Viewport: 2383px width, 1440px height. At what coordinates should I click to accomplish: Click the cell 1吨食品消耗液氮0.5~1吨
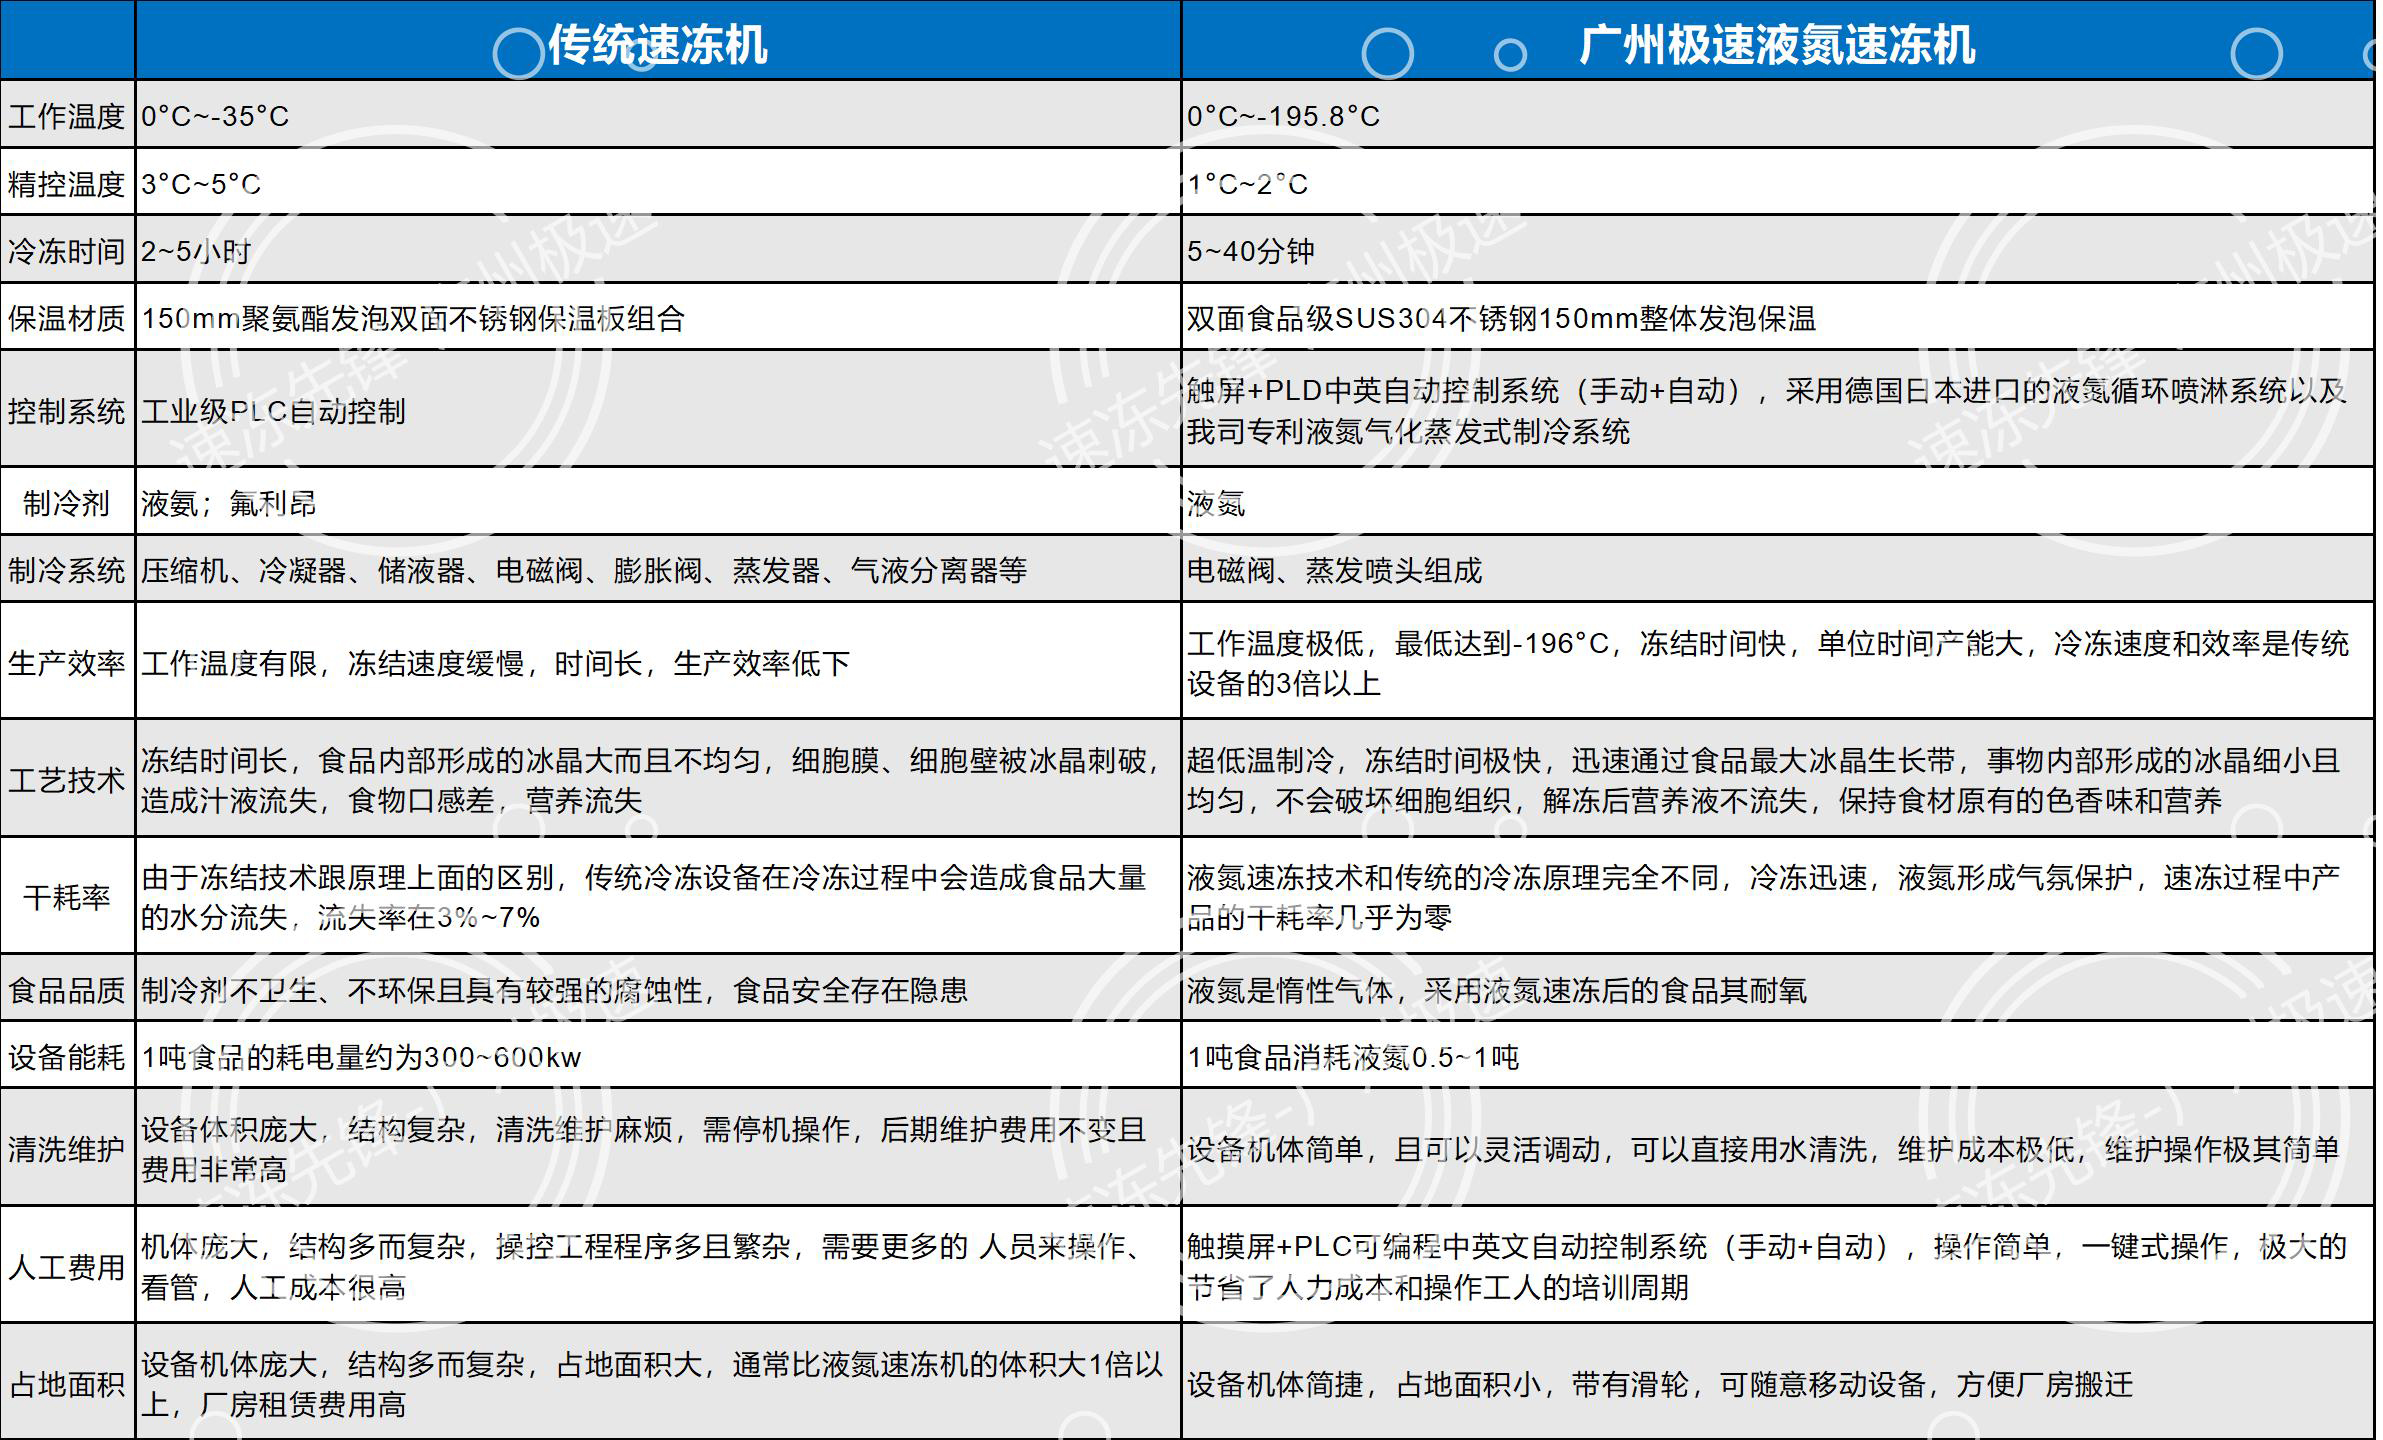(x=1777, y=1055)
